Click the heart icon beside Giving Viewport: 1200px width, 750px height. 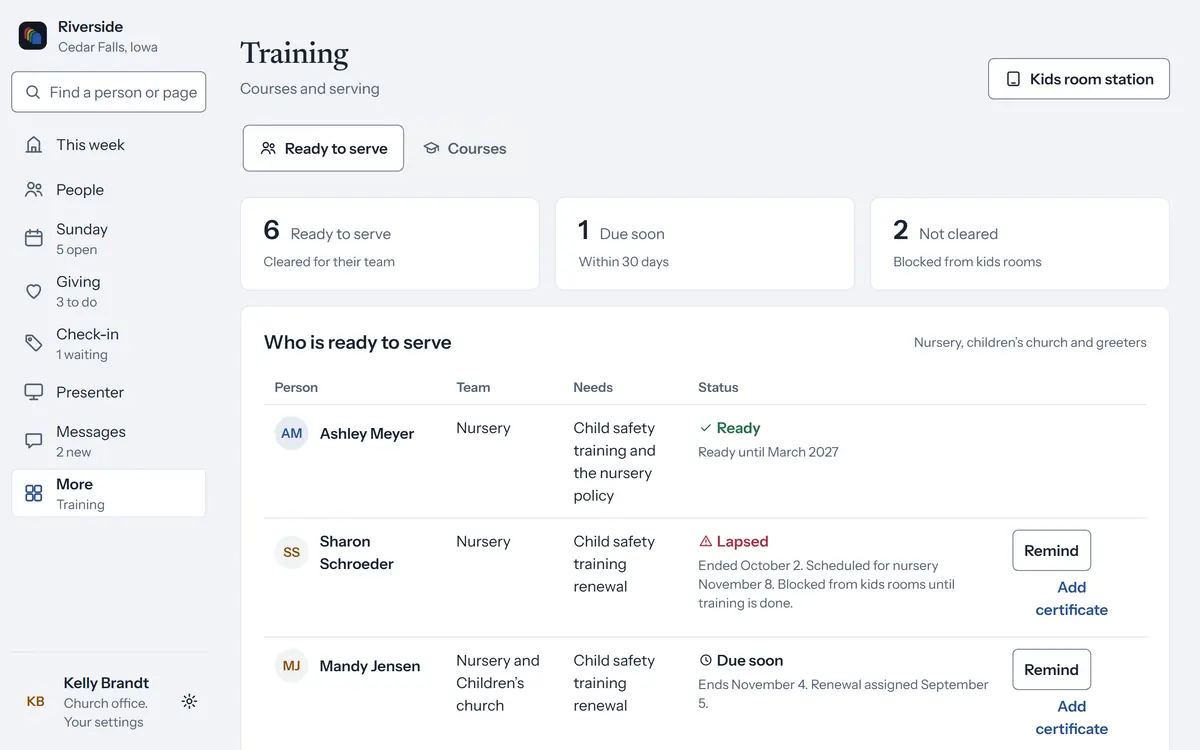click(34, 291)
